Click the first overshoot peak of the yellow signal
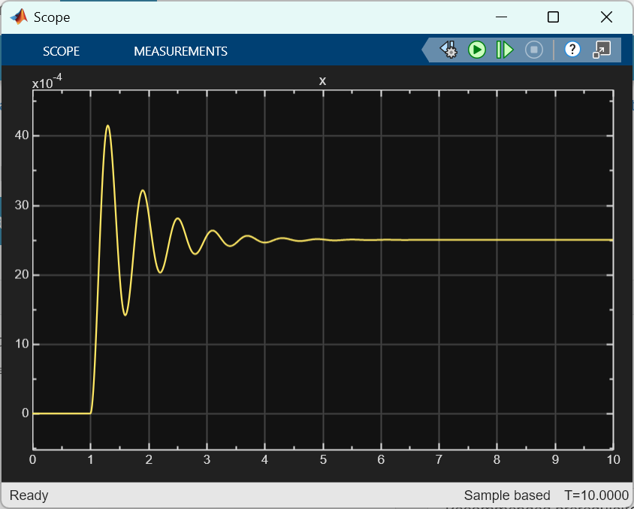 click(108, 126)
